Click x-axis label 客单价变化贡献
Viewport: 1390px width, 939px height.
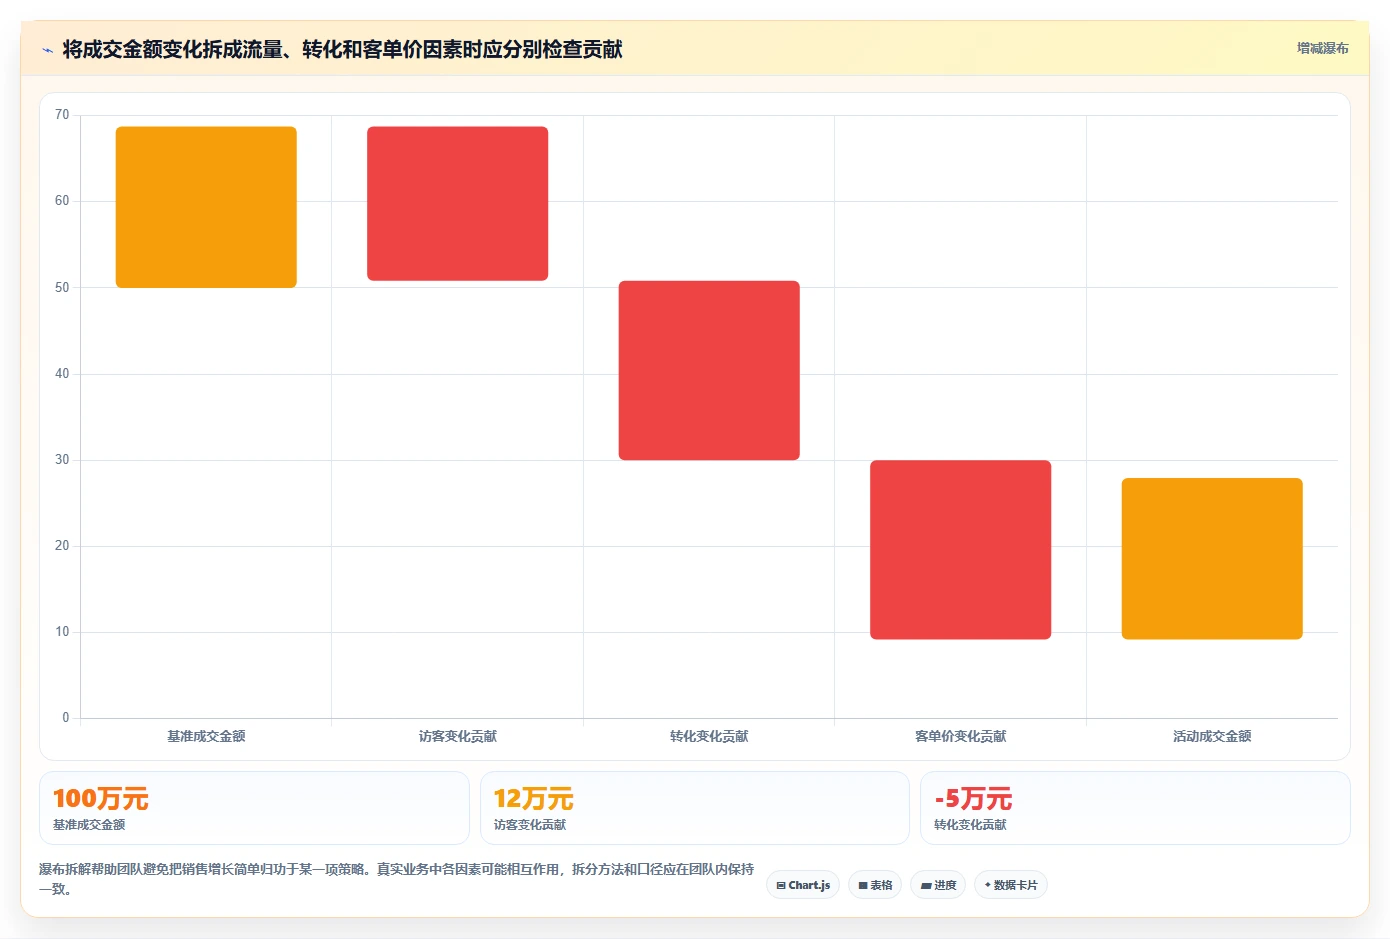click(x=961, y=736)
